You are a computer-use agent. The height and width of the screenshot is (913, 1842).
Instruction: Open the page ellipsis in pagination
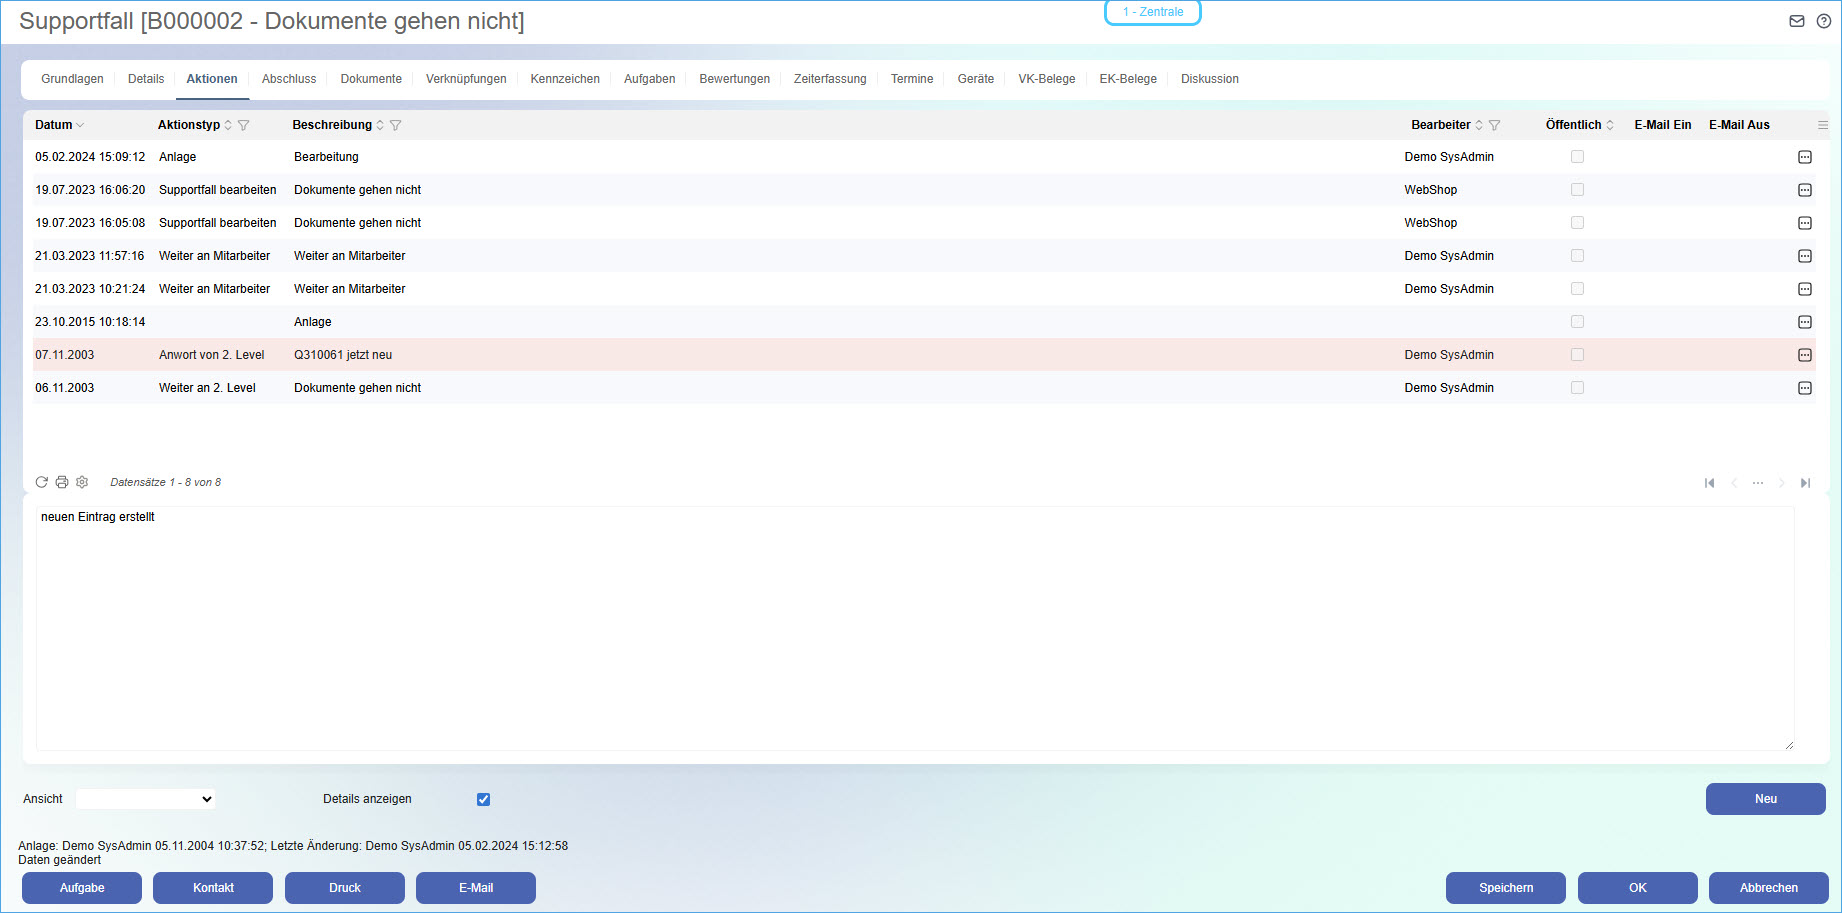tap(1758, 483)
